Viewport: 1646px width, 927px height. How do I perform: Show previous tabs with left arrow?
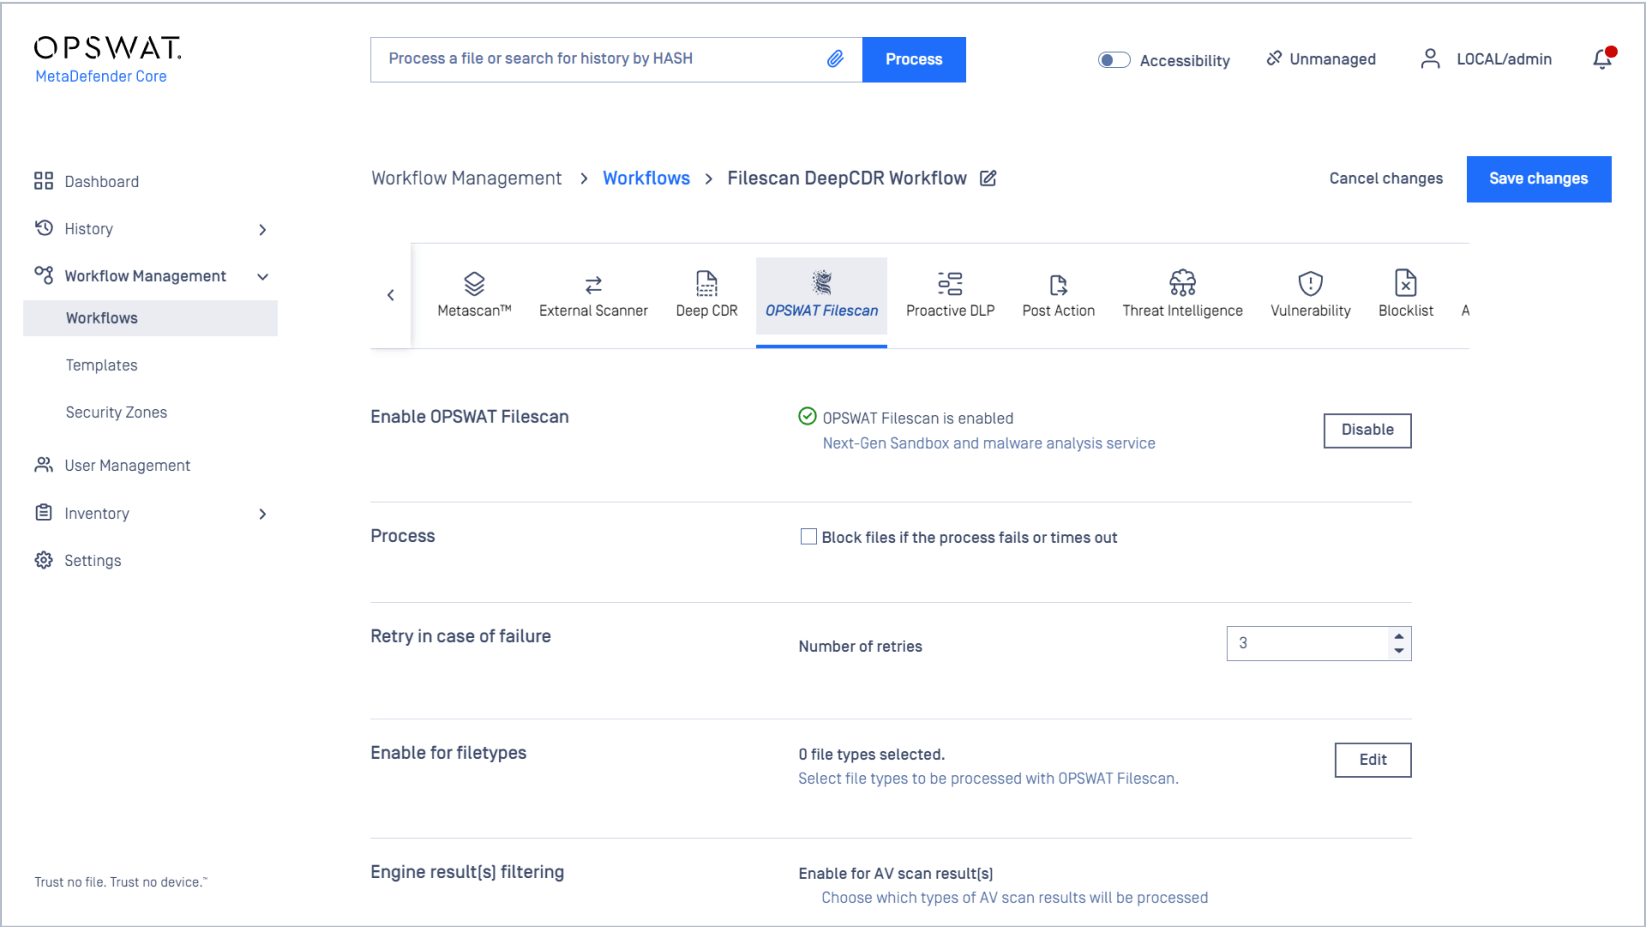coord(391,295)
